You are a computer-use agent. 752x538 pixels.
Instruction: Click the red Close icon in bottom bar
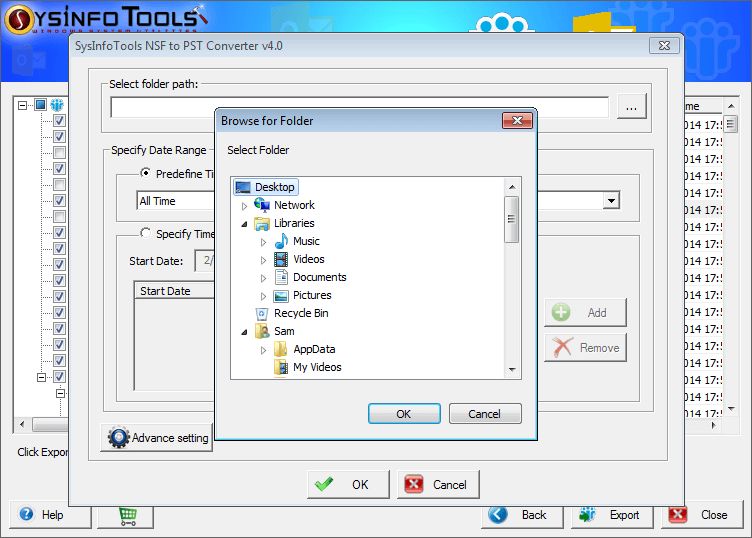tap(677, 515)
